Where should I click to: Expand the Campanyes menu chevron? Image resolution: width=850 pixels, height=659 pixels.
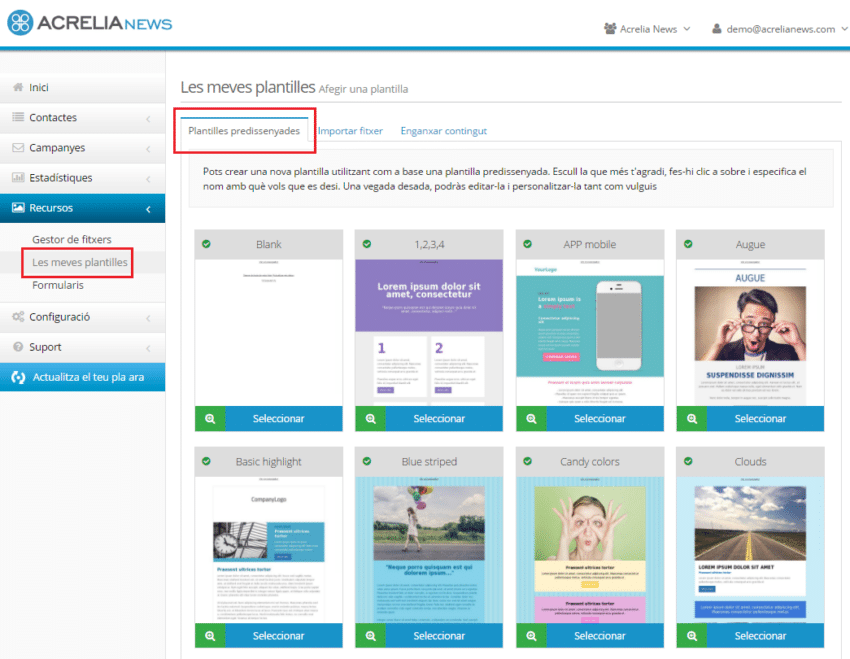click(149, 148)
